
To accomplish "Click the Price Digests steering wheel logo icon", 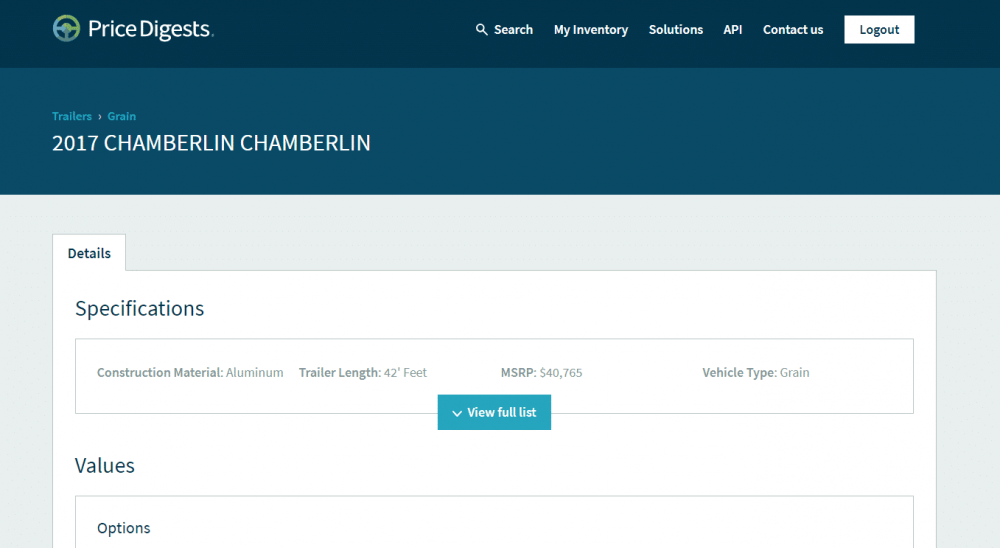I will (67, 29).
